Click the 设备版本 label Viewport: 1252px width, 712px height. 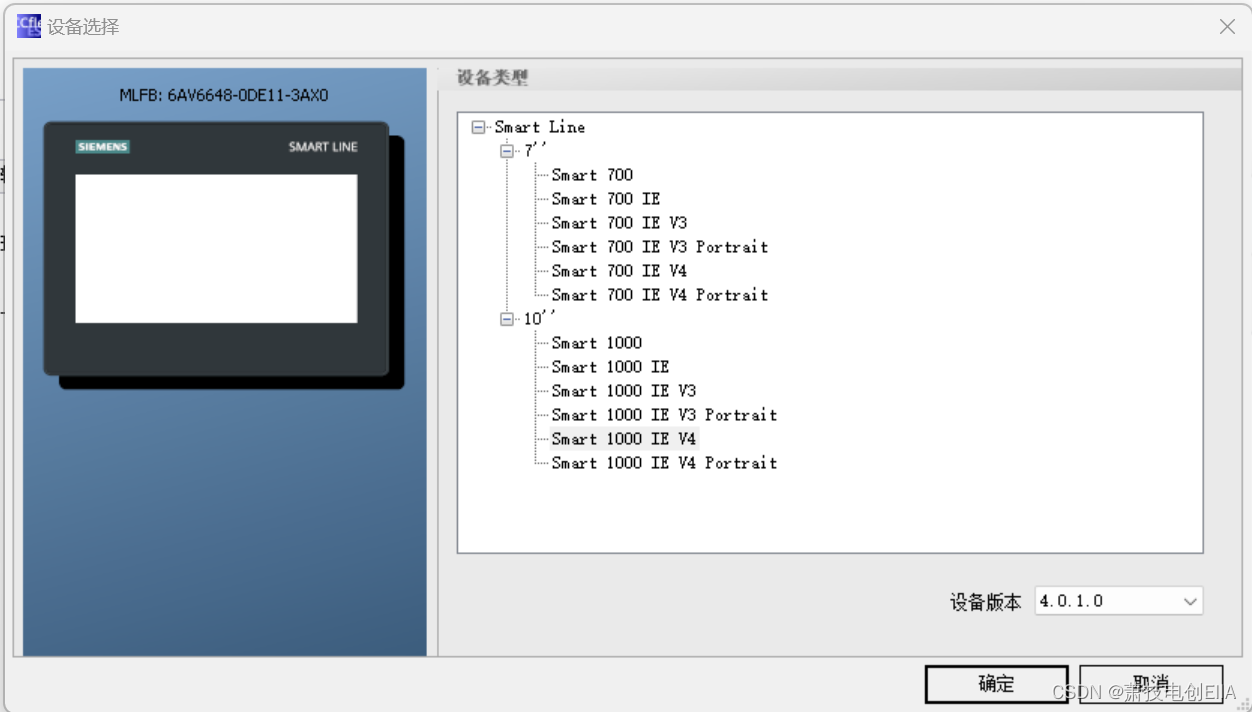point(986,602)
